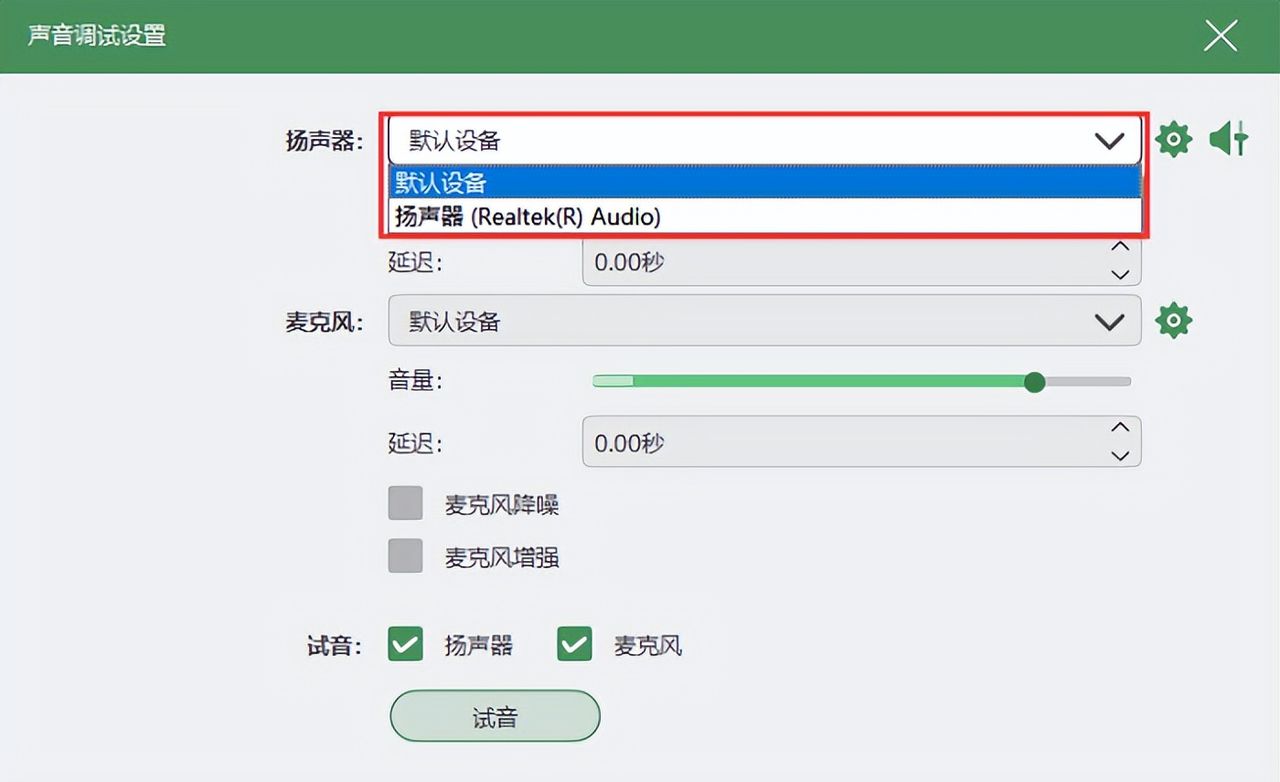The image size is (1280, 782).
Task: Uncheck the 麦克风 test checkbox
Action: [575, 645]
